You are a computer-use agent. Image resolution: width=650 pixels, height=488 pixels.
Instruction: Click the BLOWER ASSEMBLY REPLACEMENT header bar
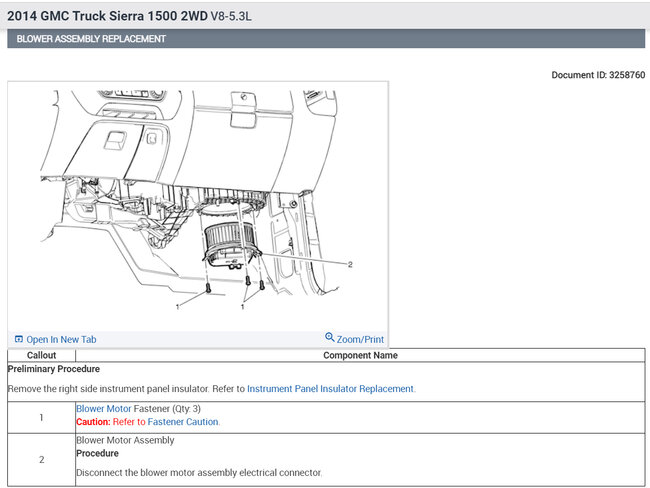coord(326,39)
